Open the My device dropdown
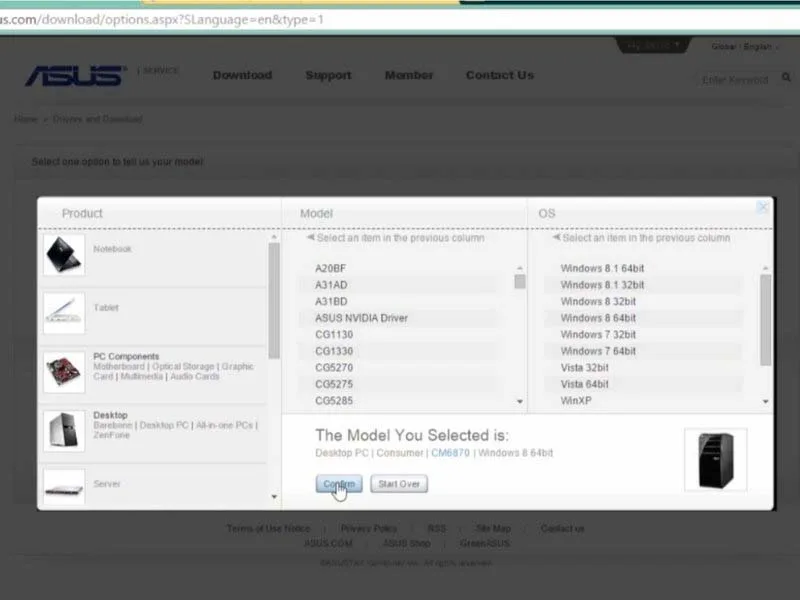Screen dimensions: 800x600 point(653,45)
